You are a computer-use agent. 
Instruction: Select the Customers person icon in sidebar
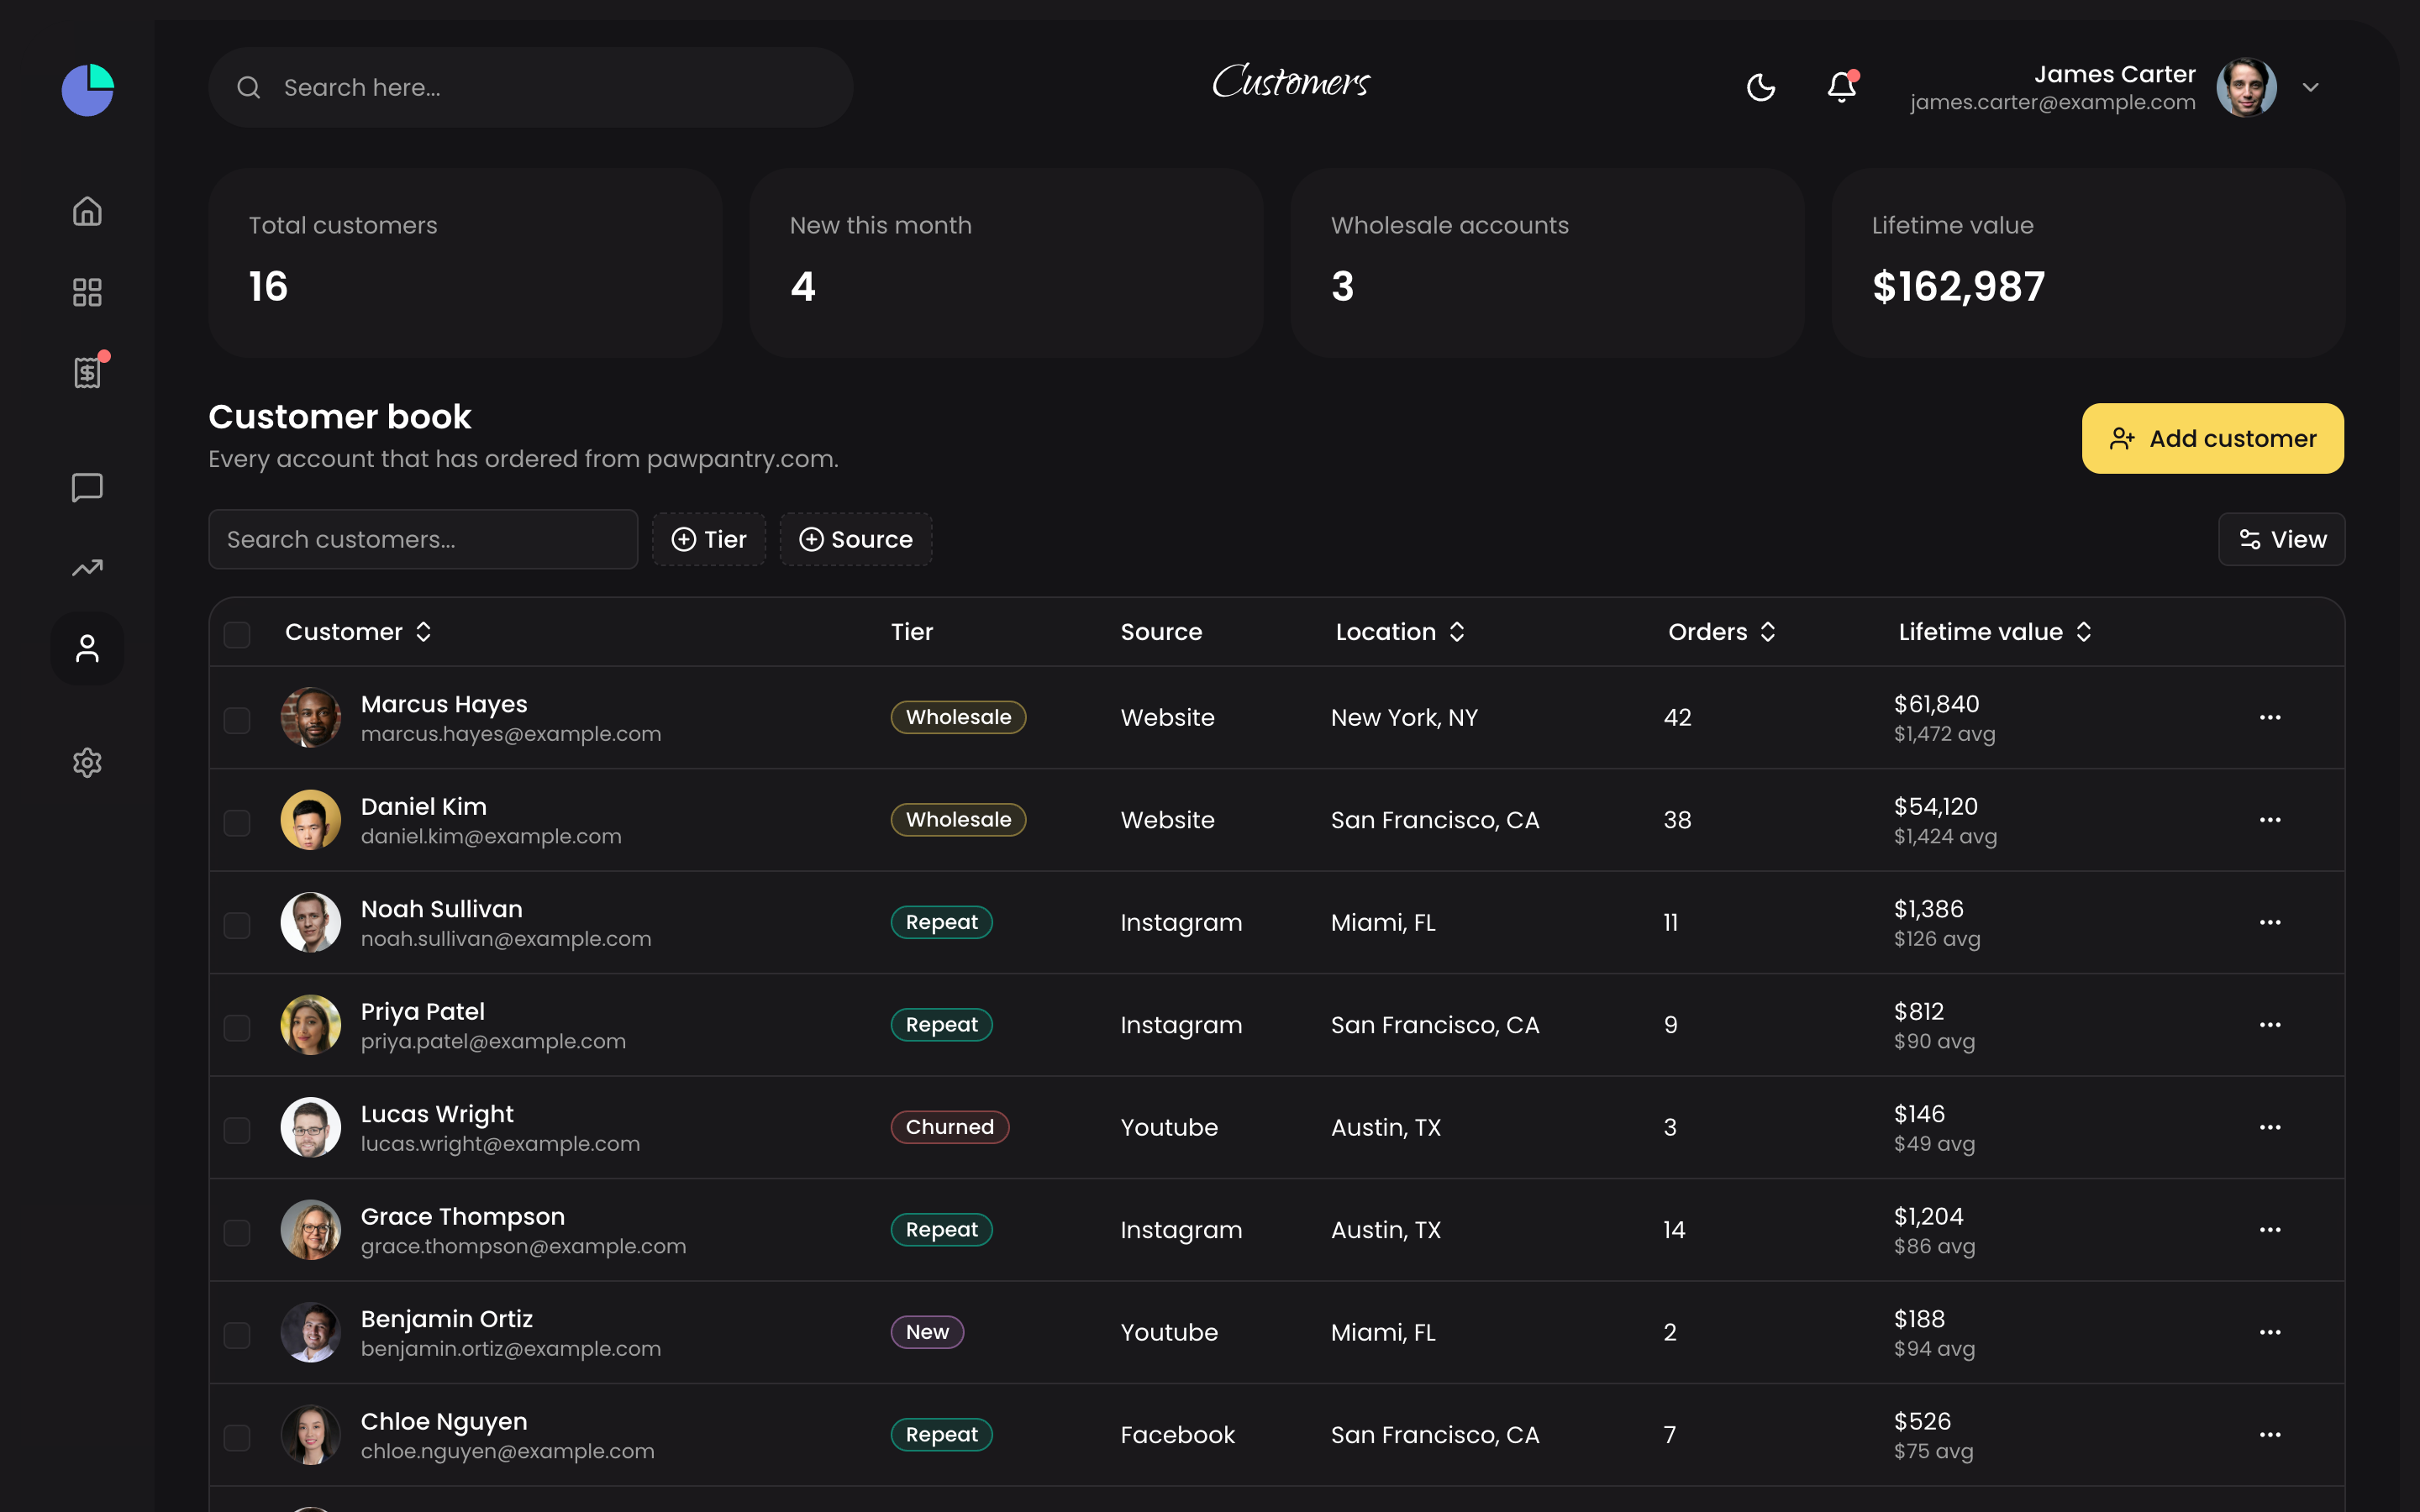pos(87,649)
